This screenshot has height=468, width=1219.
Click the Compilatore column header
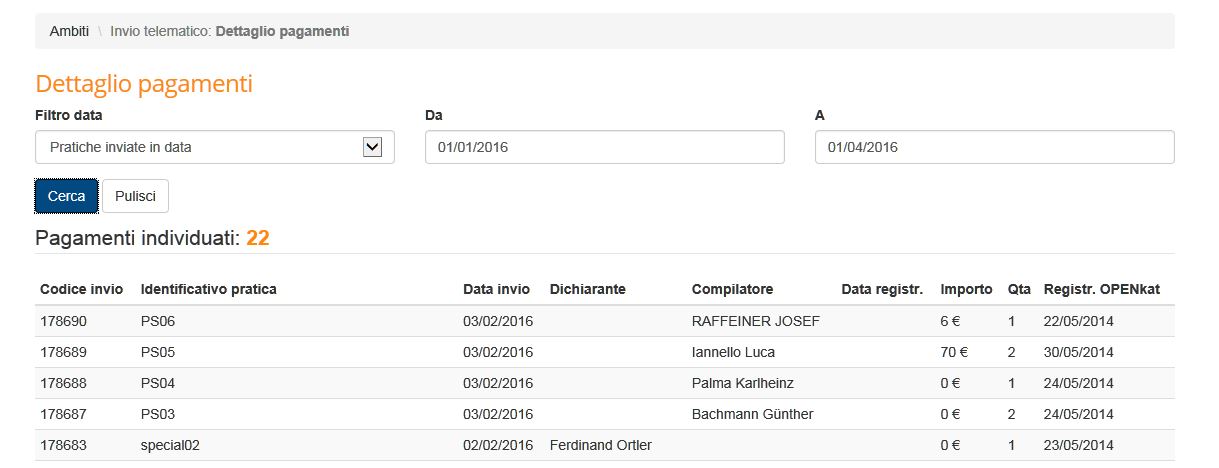732,289
